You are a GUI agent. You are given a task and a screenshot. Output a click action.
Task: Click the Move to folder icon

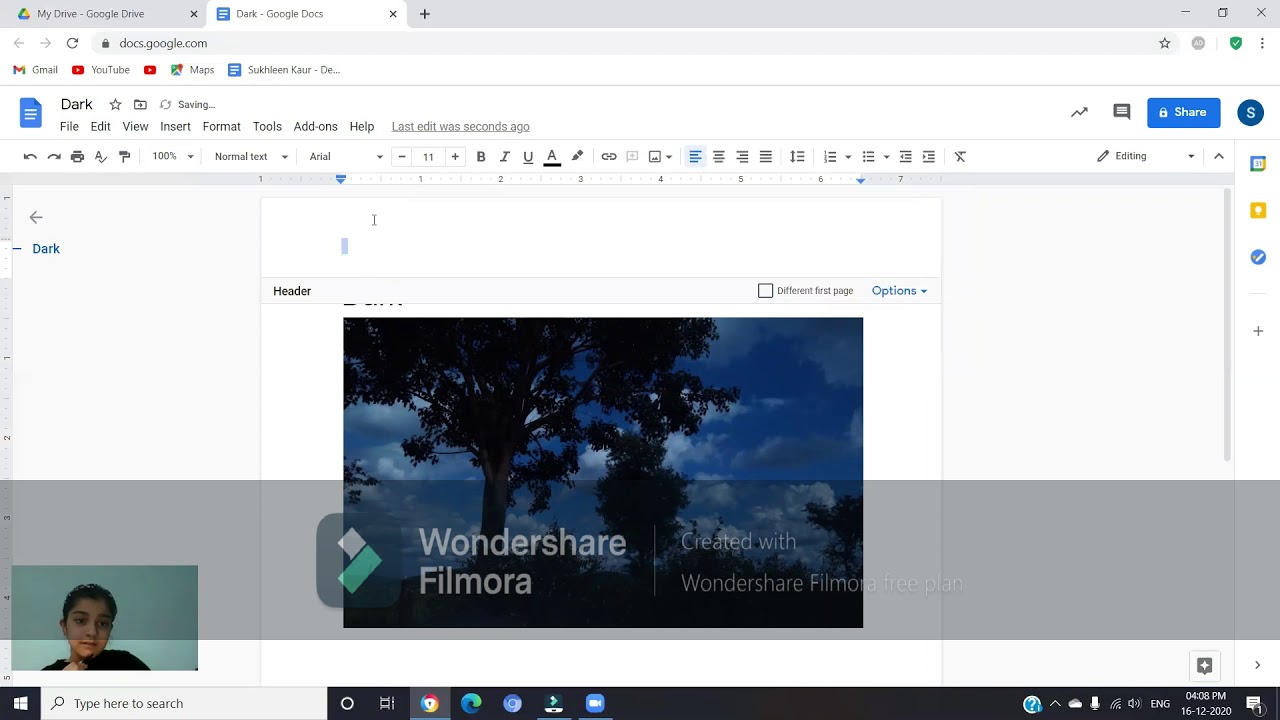[140, 104]
